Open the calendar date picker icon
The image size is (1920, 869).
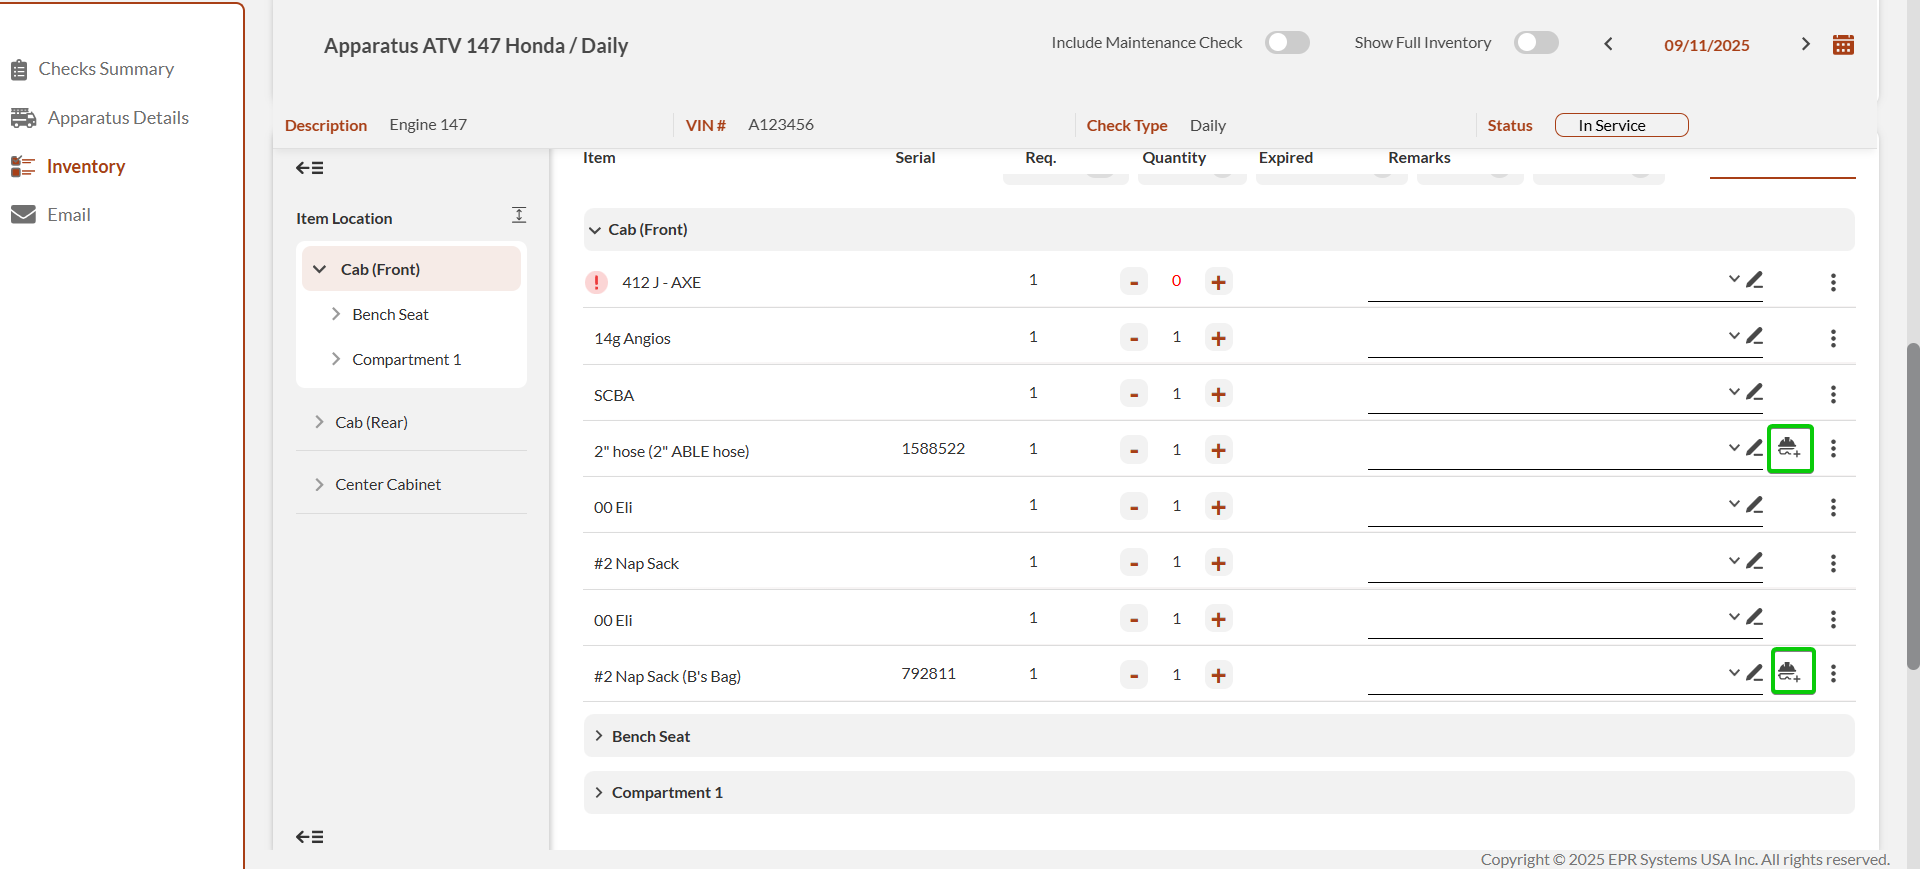1843,45
